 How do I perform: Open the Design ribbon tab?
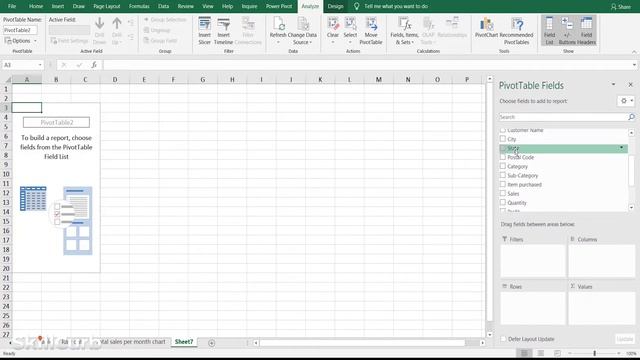click(336, 6)
